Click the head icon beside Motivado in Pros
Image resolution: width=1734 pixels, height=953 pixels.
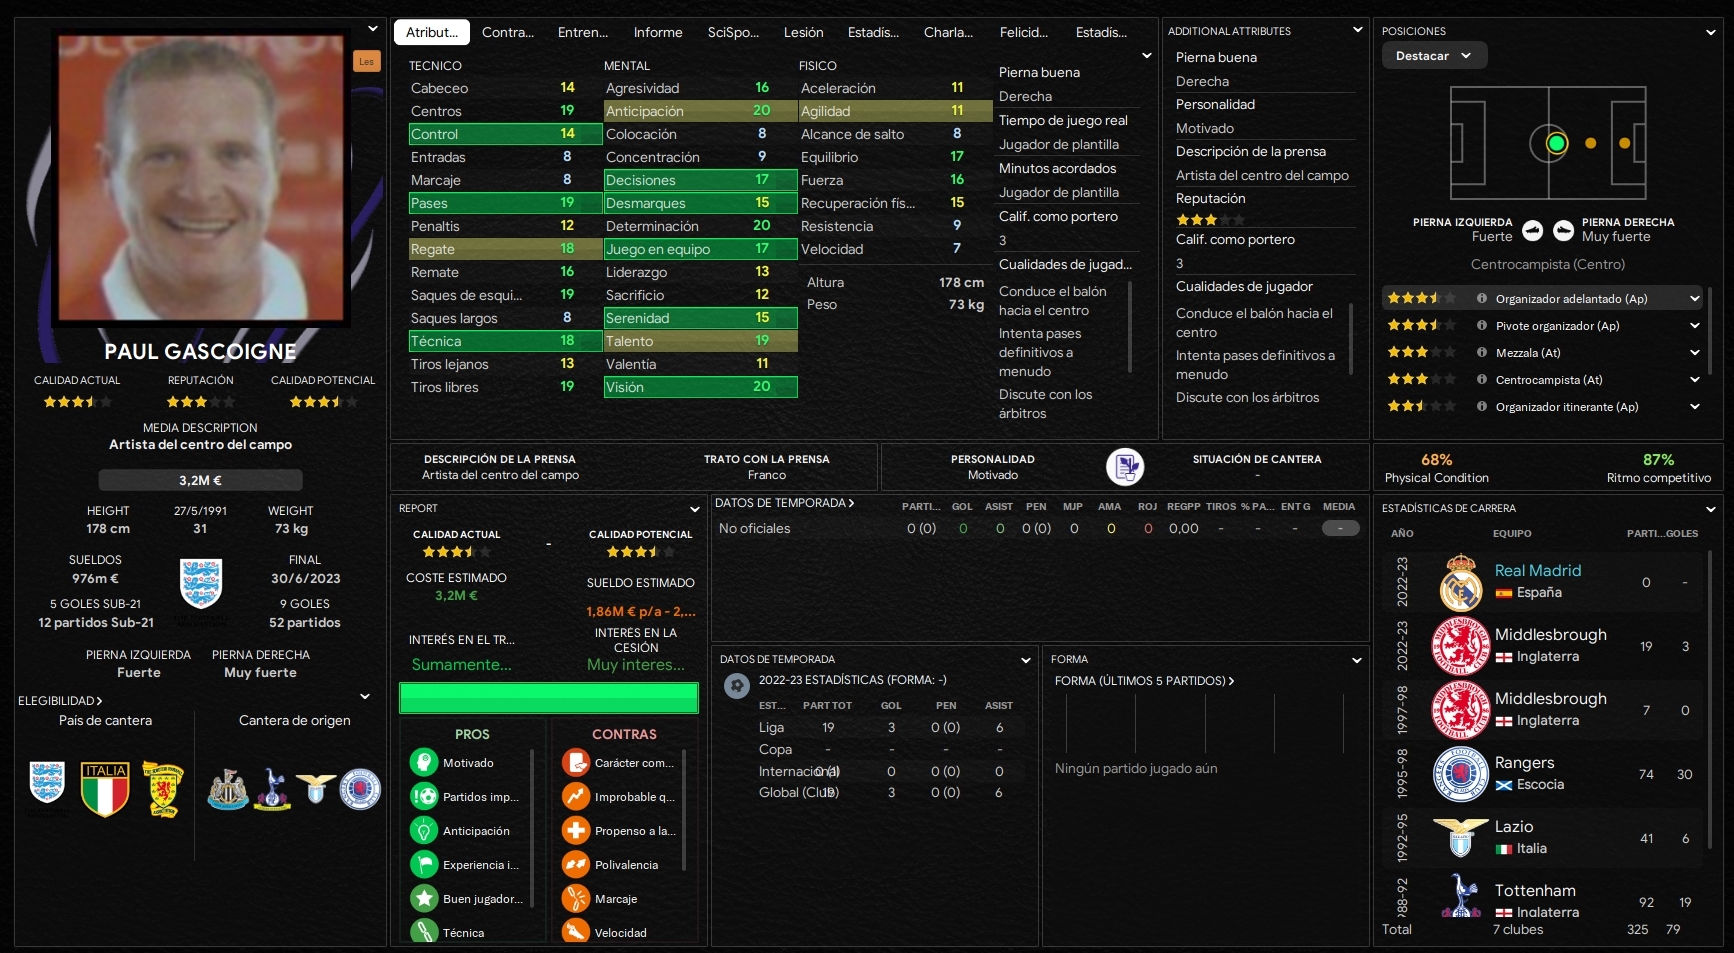click(x=424, y=763)
